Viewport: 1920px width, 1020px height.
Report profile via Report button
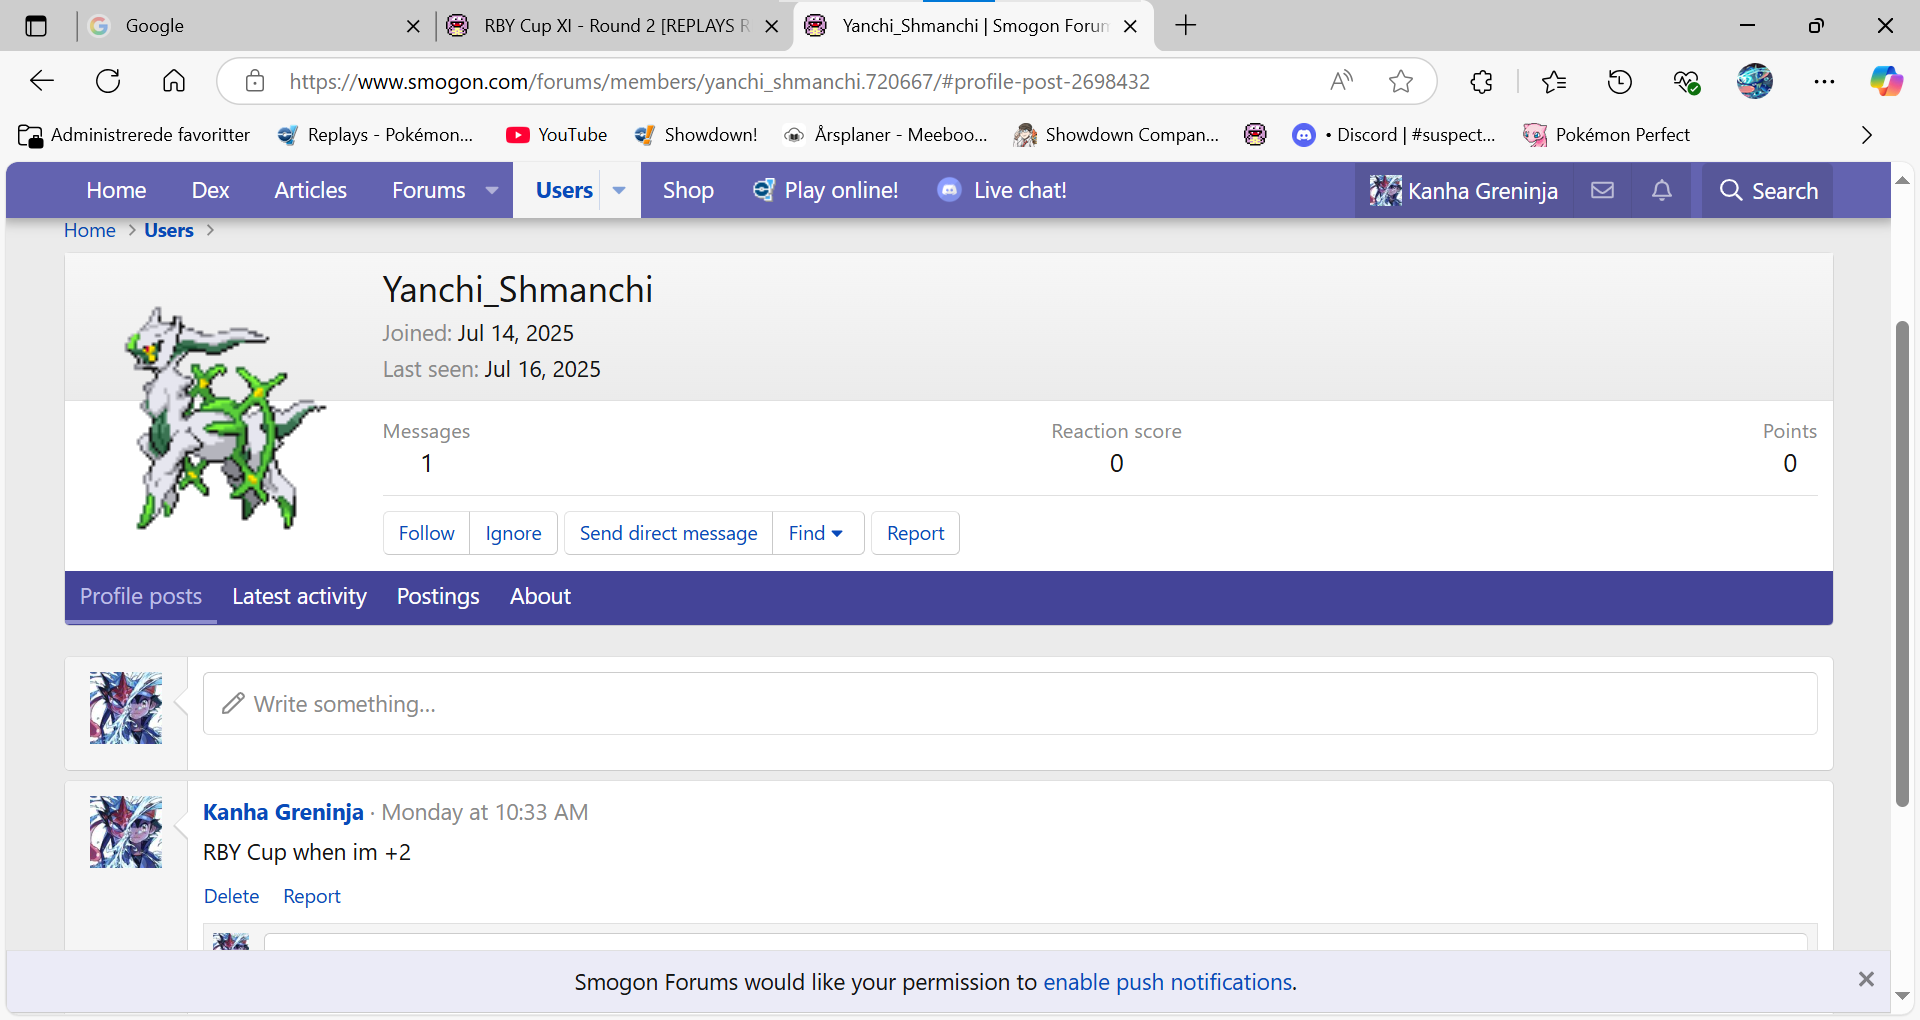tap(915, 533)
